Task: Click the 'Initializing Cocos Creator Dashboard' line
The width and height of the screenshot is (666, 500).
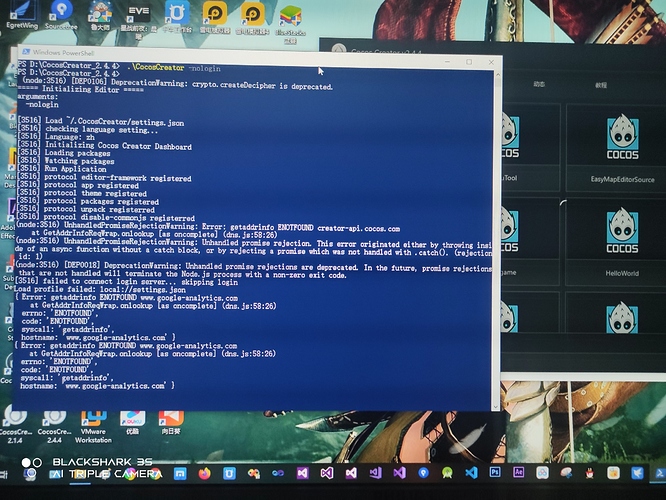Action: [x=119, y=146]
